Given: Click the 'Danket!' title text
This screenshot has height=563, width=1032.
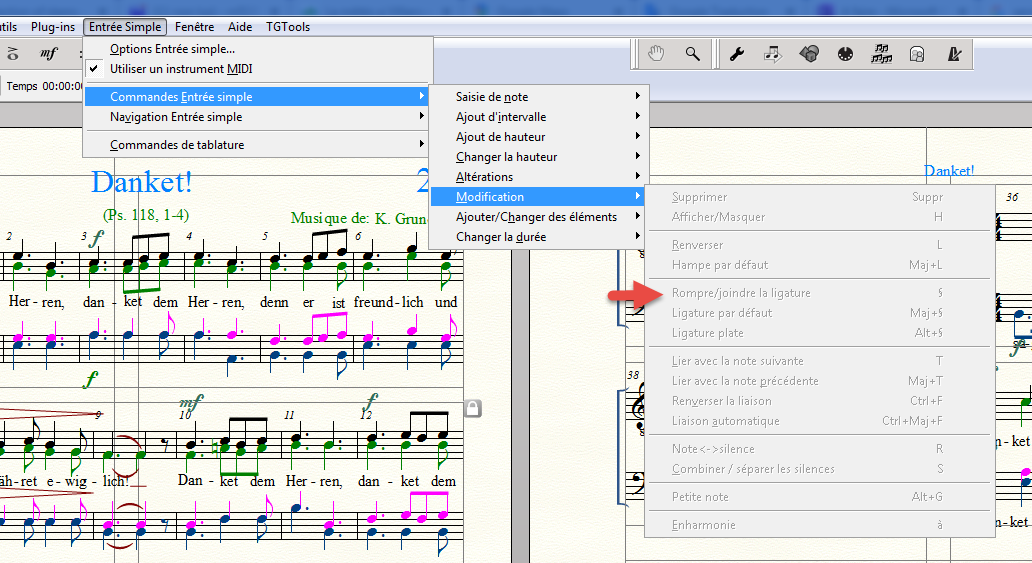Looking at the screenshot, I should (141, 182).
